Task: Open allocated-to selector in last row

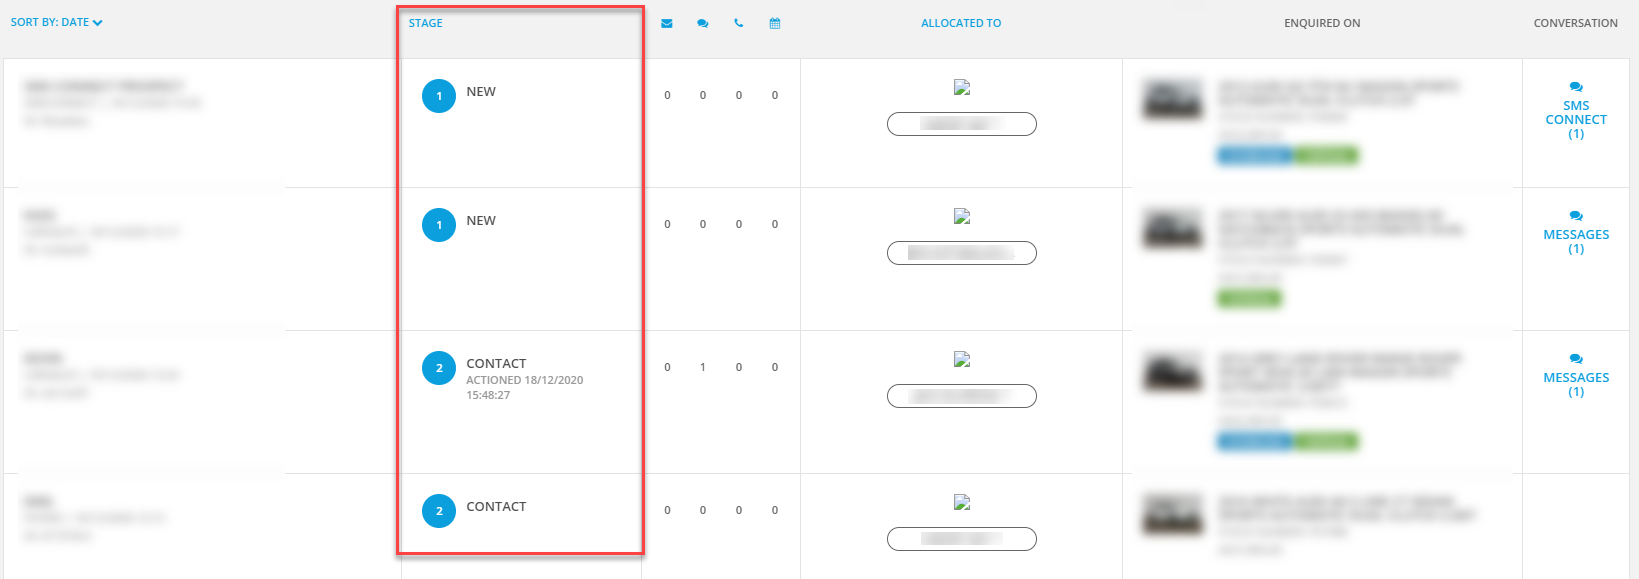Action: click(x=961, y=539)
